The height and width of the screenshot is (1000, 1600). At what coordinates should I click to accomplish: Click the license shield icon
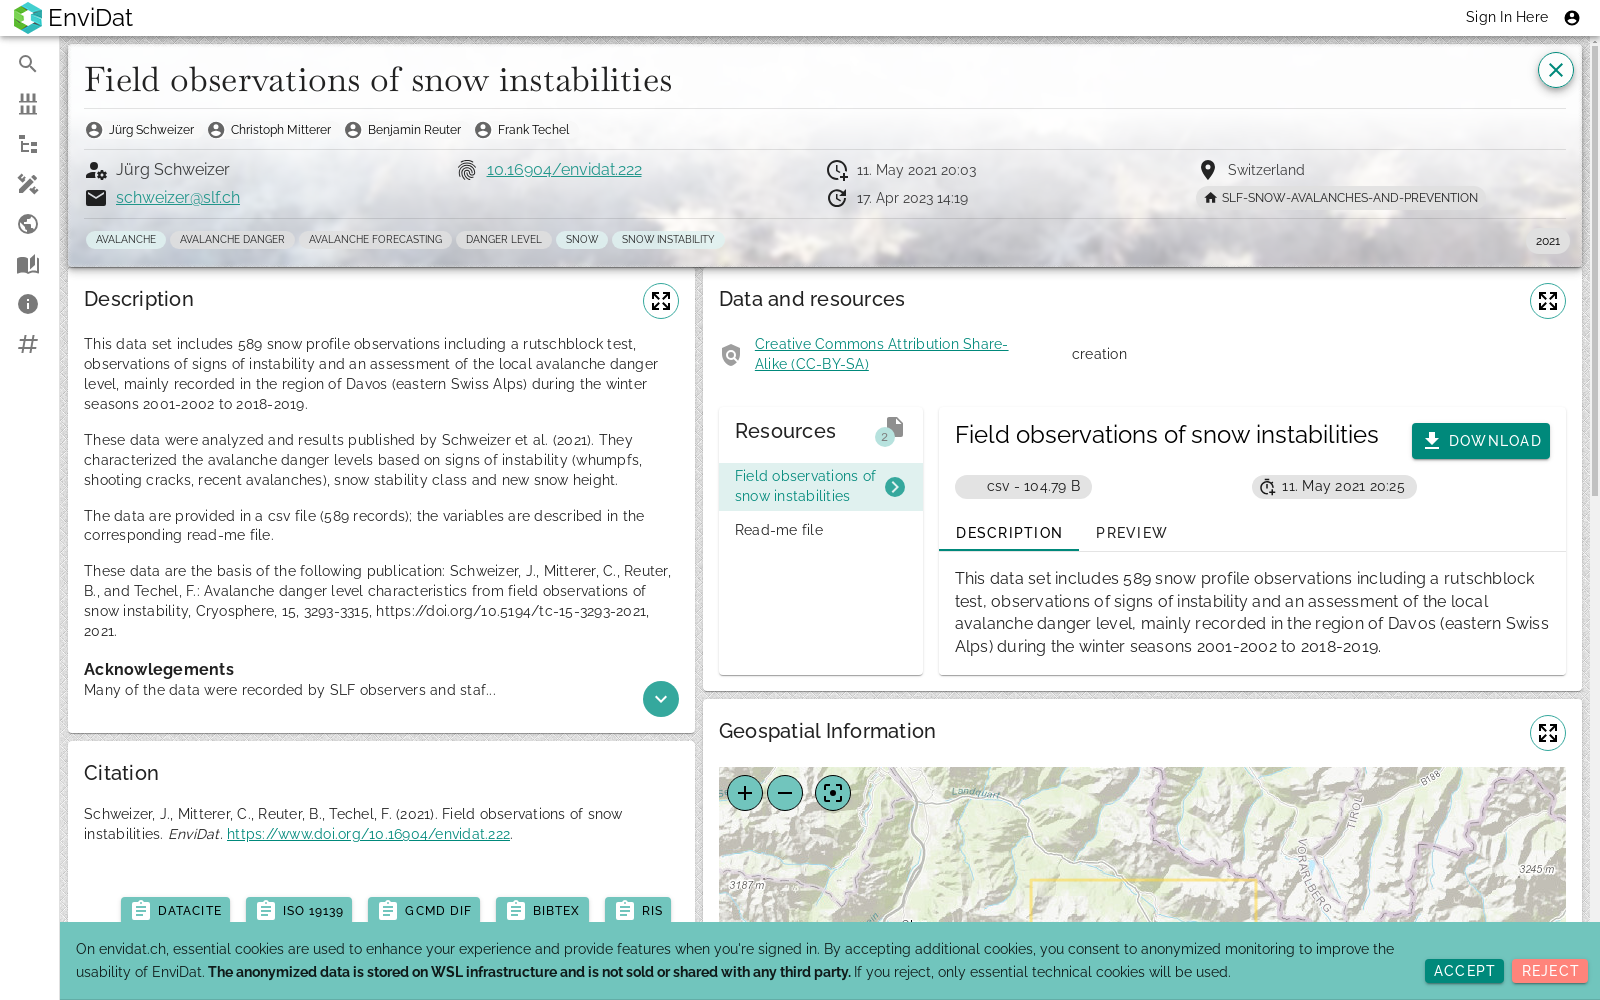click(x=731, y=354)
